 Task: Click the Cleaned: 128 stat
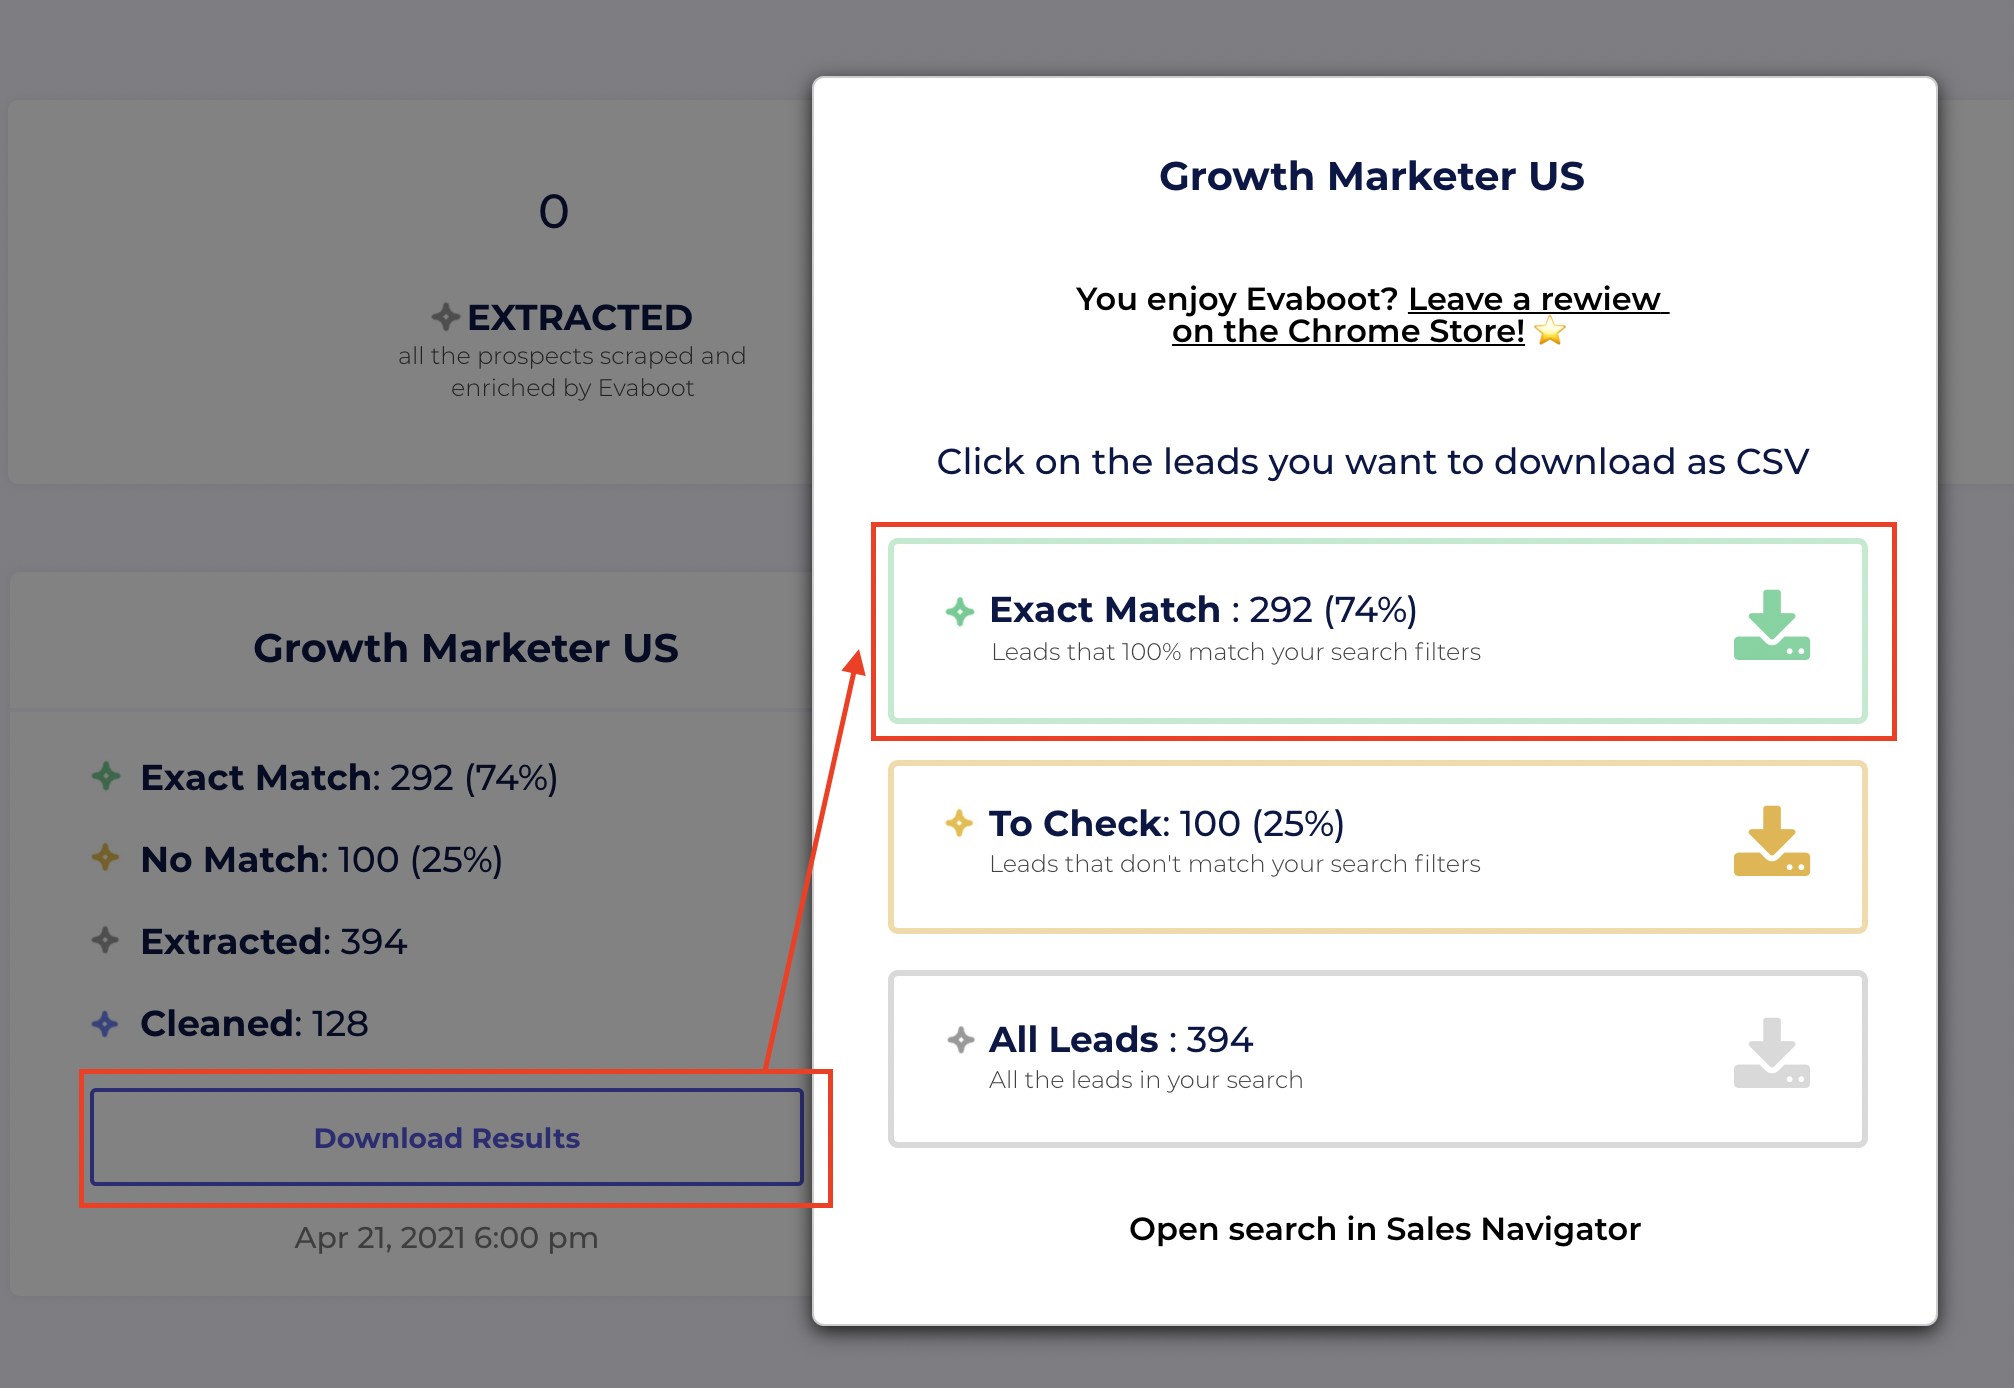(254, 1023)
